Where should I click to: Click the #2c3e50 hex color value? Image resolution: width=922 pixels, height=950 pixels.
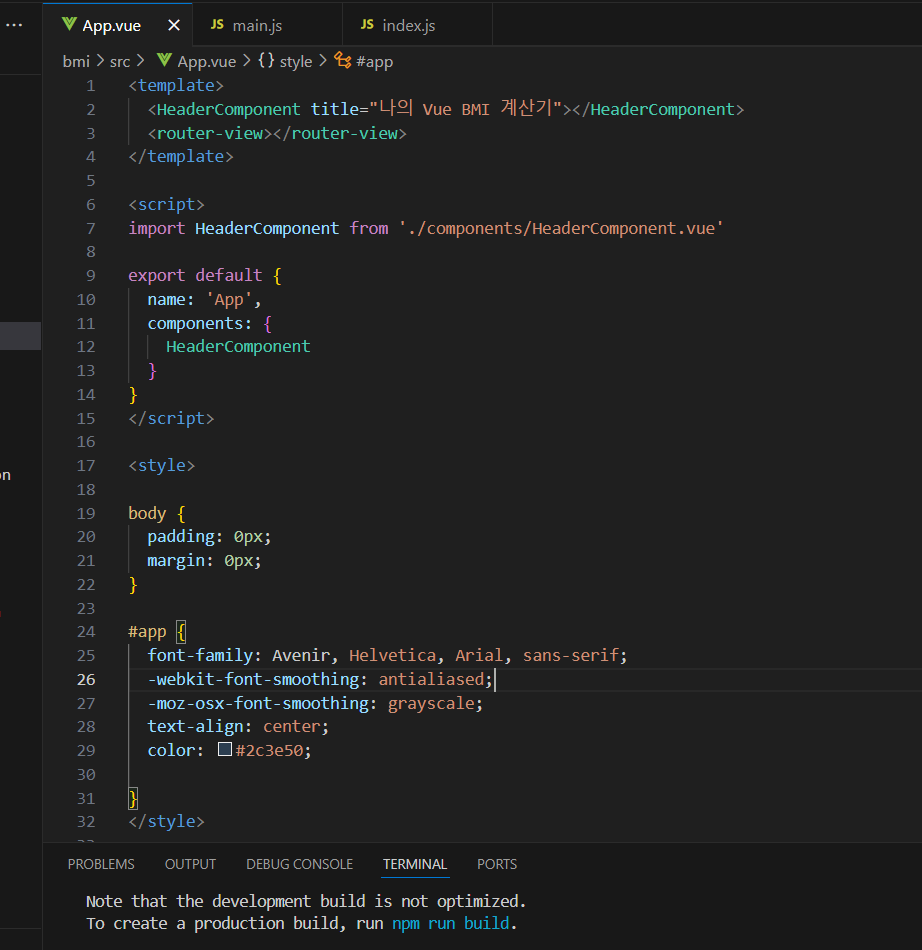270,751
